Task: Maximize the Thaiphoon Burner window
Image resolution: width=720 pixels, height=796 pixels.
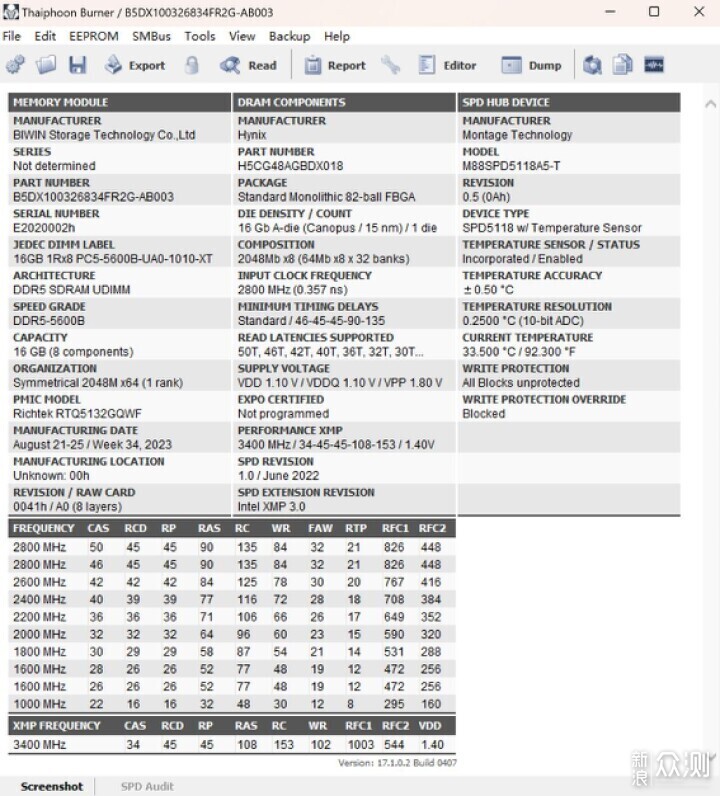Action: [654, 12]
